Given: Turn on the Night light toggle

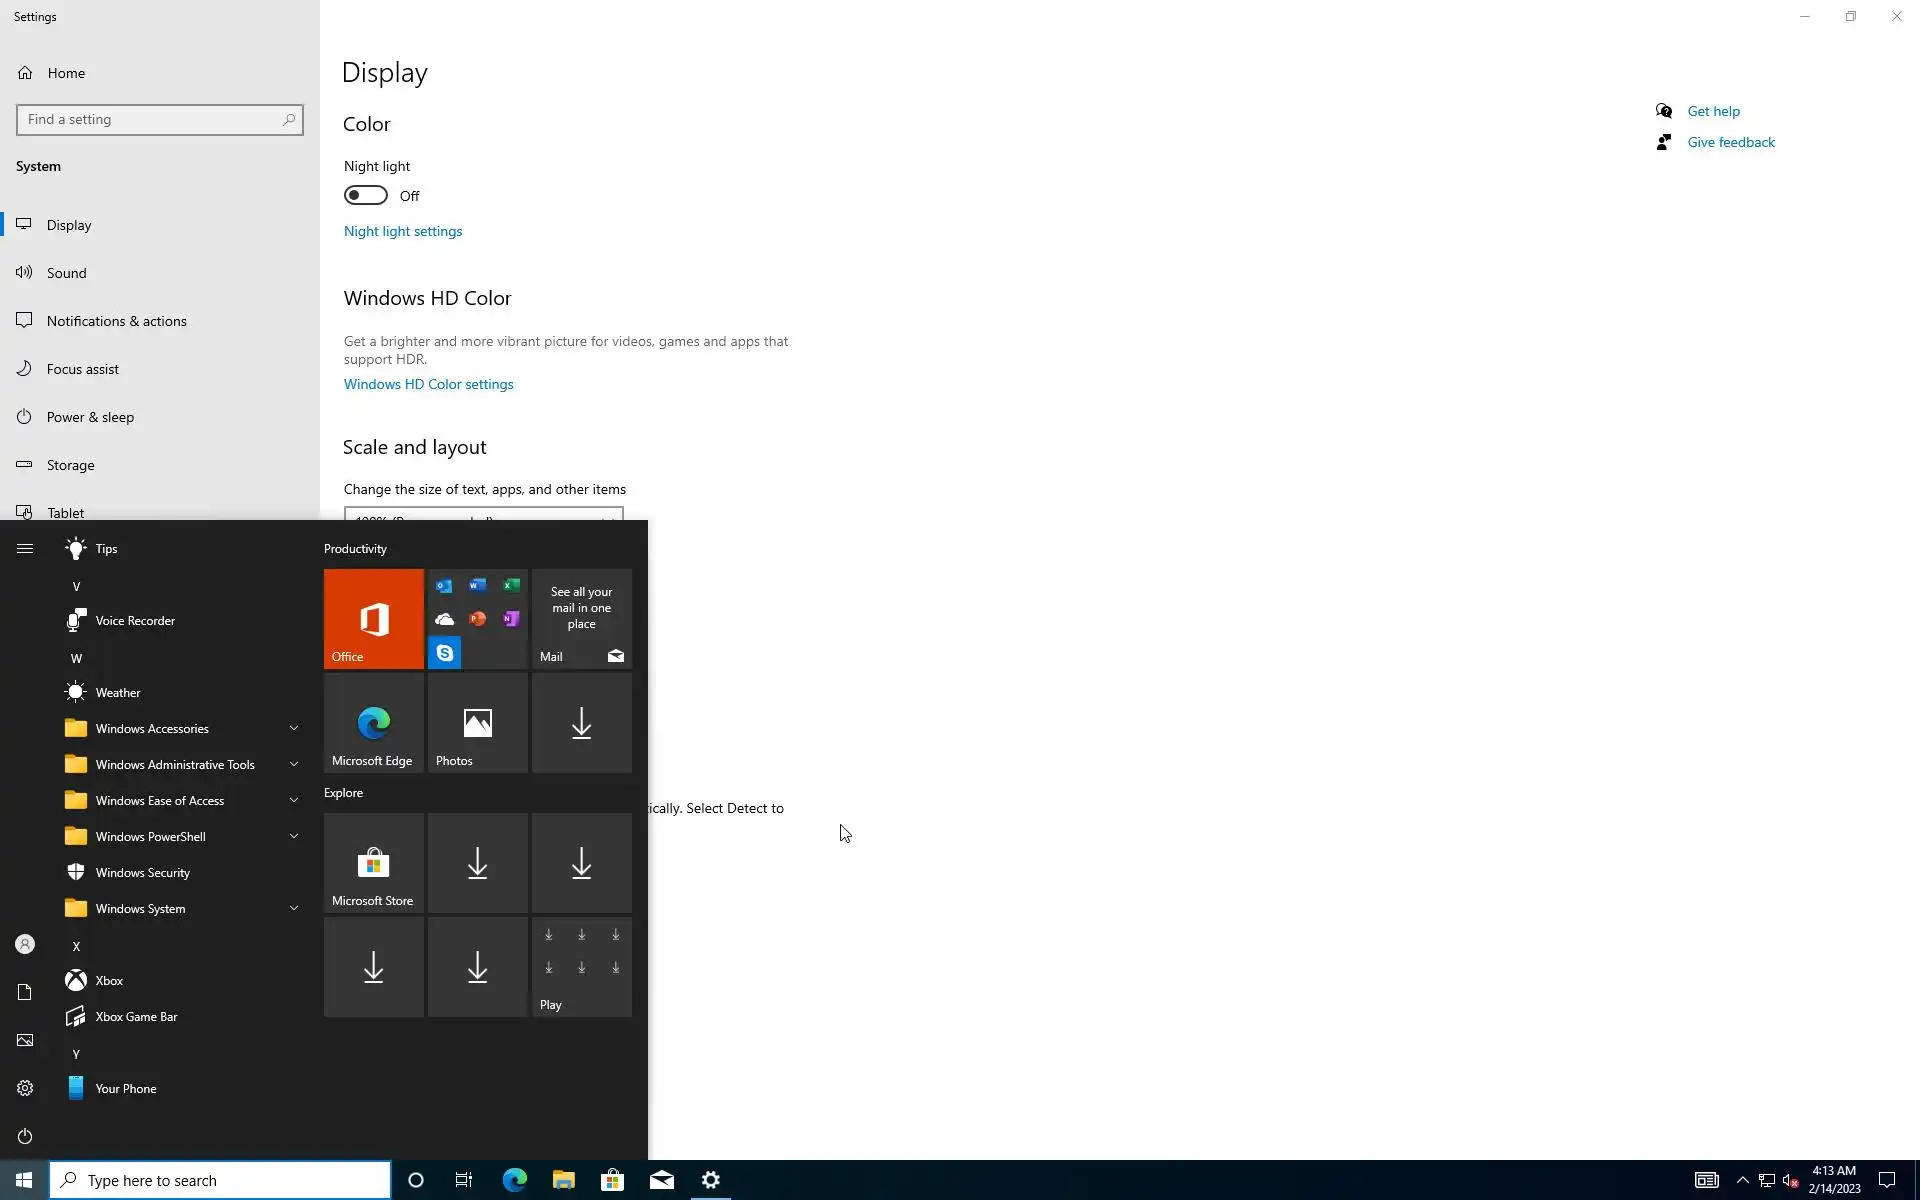Looking at the screenshot, I should [366, 196].
